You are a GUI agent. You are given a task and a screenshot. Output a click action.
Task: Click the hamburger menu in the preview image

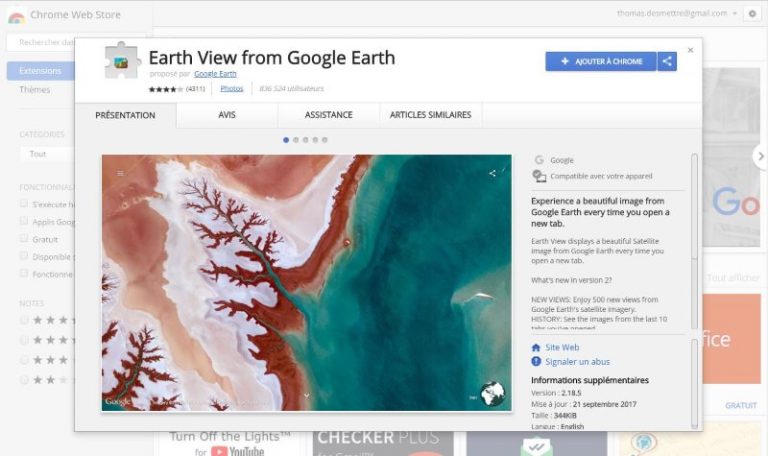[121, 173]
